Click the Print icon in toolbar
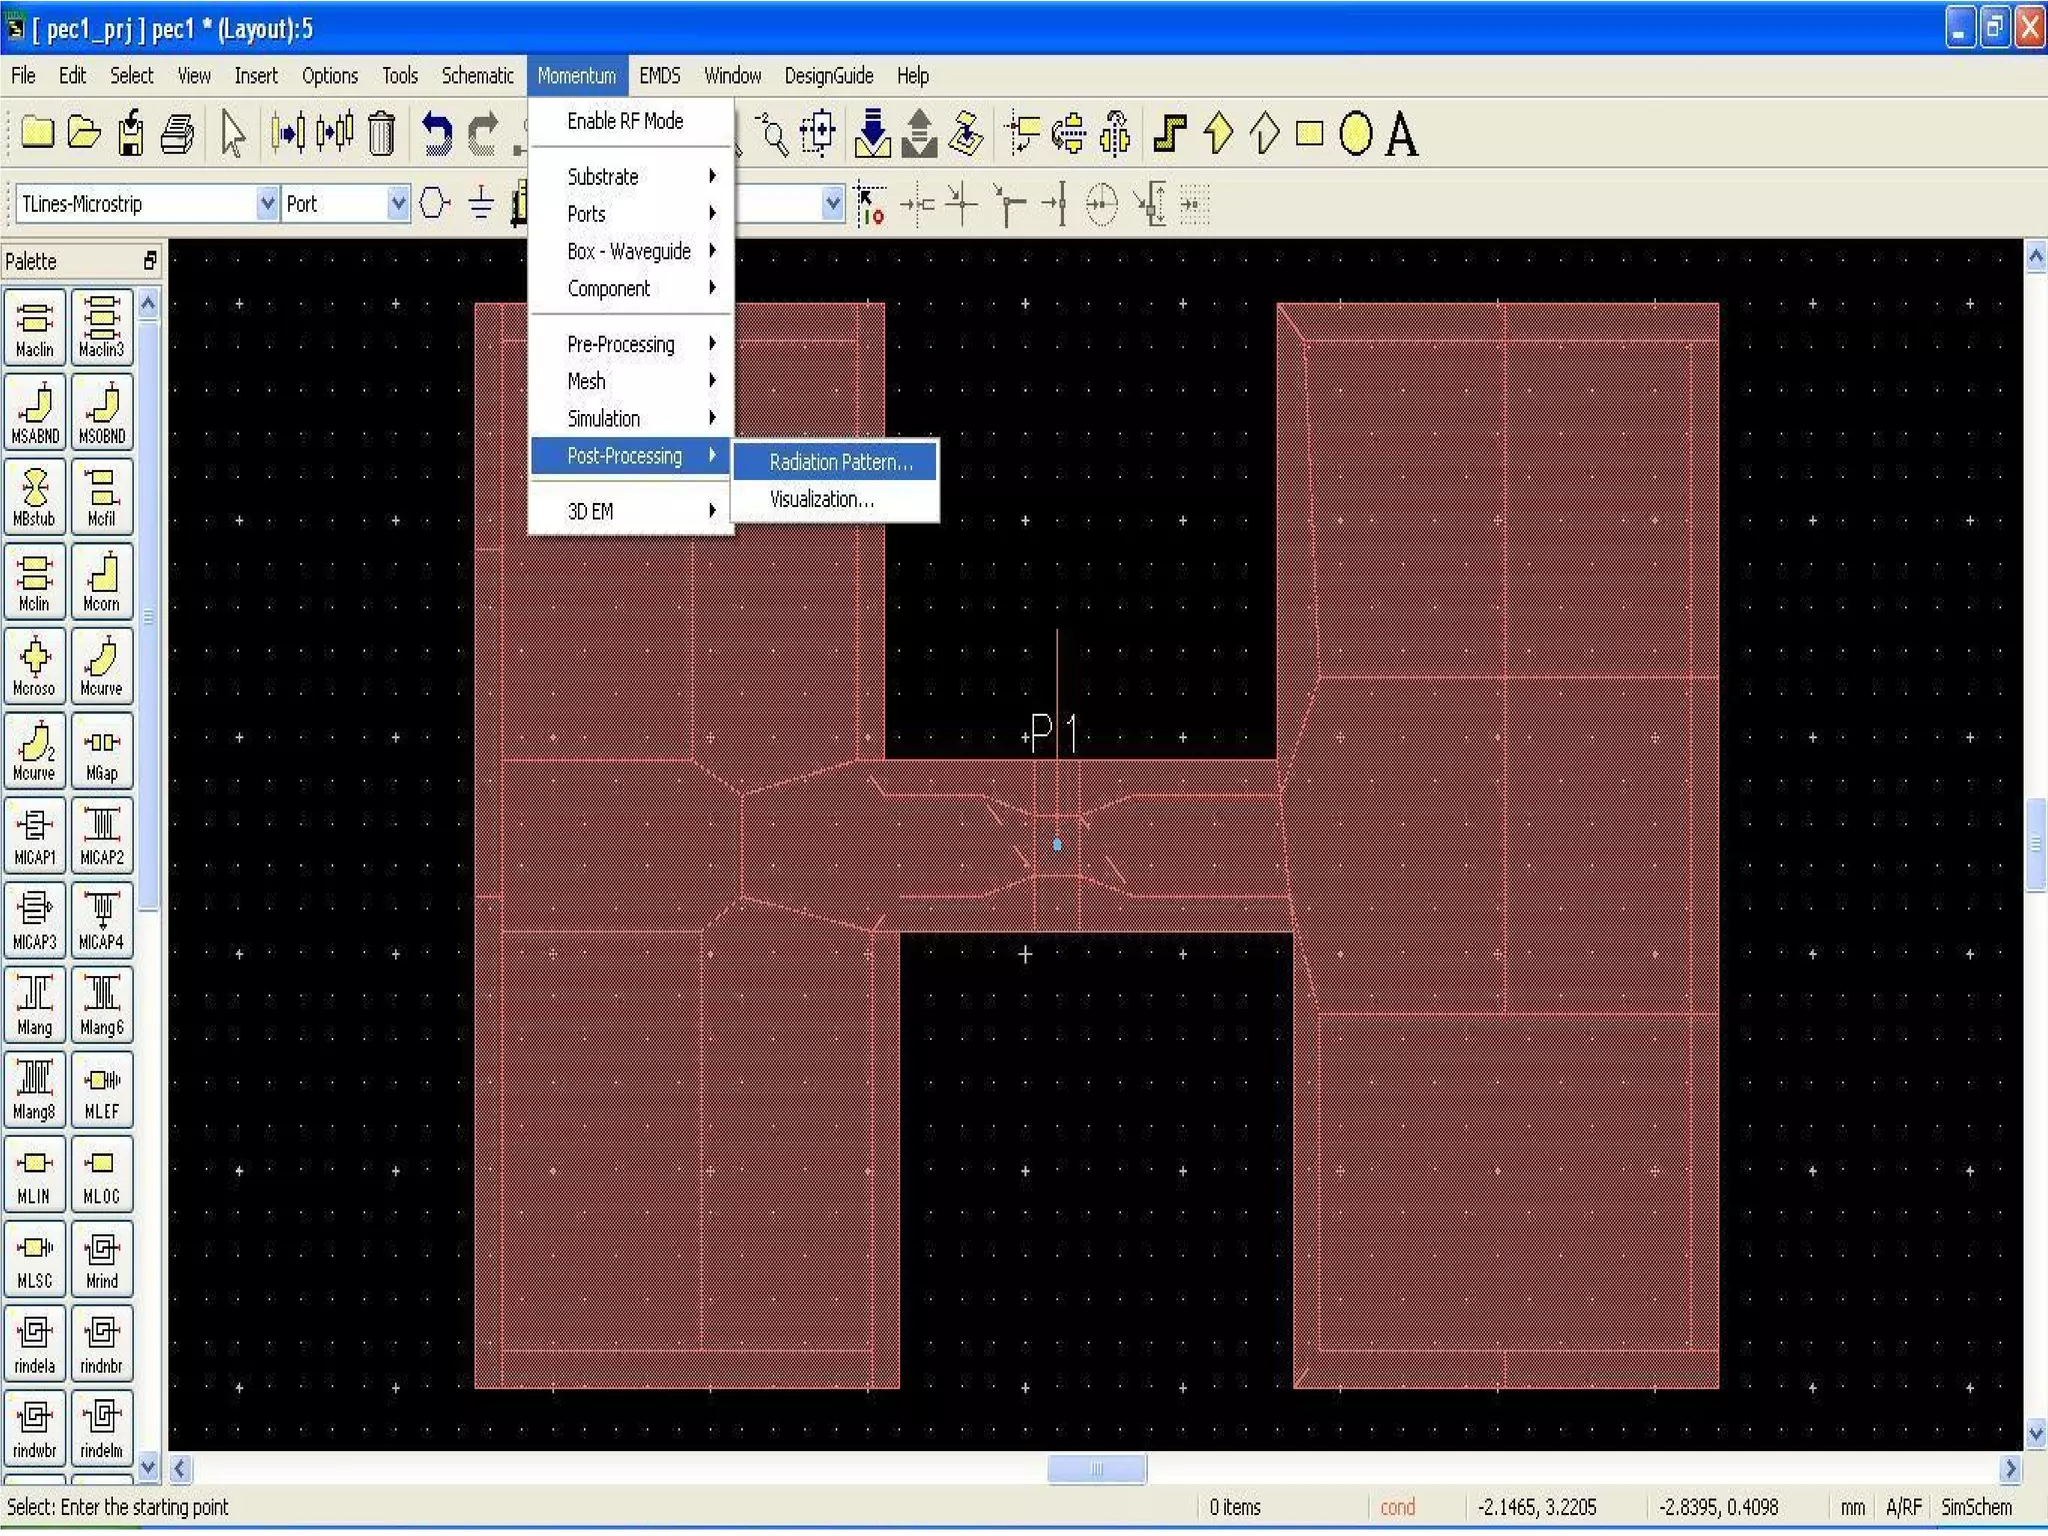 click(178, 134)
